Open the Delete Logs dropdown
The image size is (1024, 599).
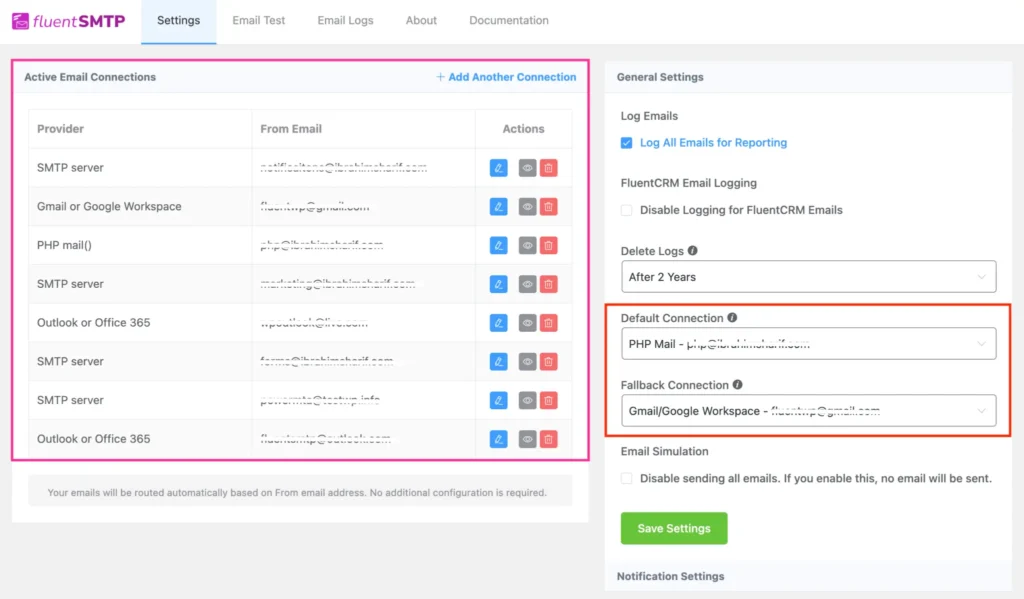point(808,277)
